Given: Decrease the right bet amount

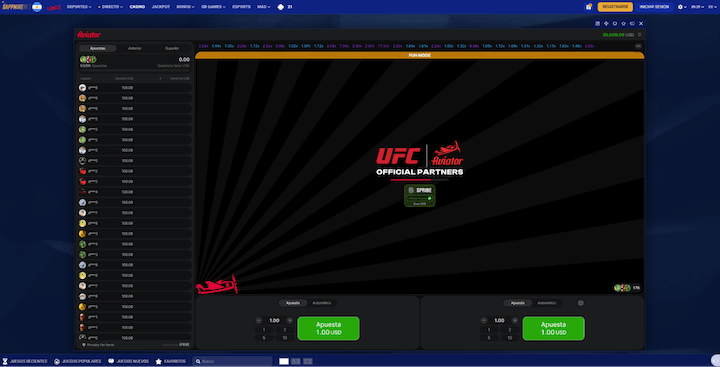Looking at the screenshot, I should pos(484,320).
